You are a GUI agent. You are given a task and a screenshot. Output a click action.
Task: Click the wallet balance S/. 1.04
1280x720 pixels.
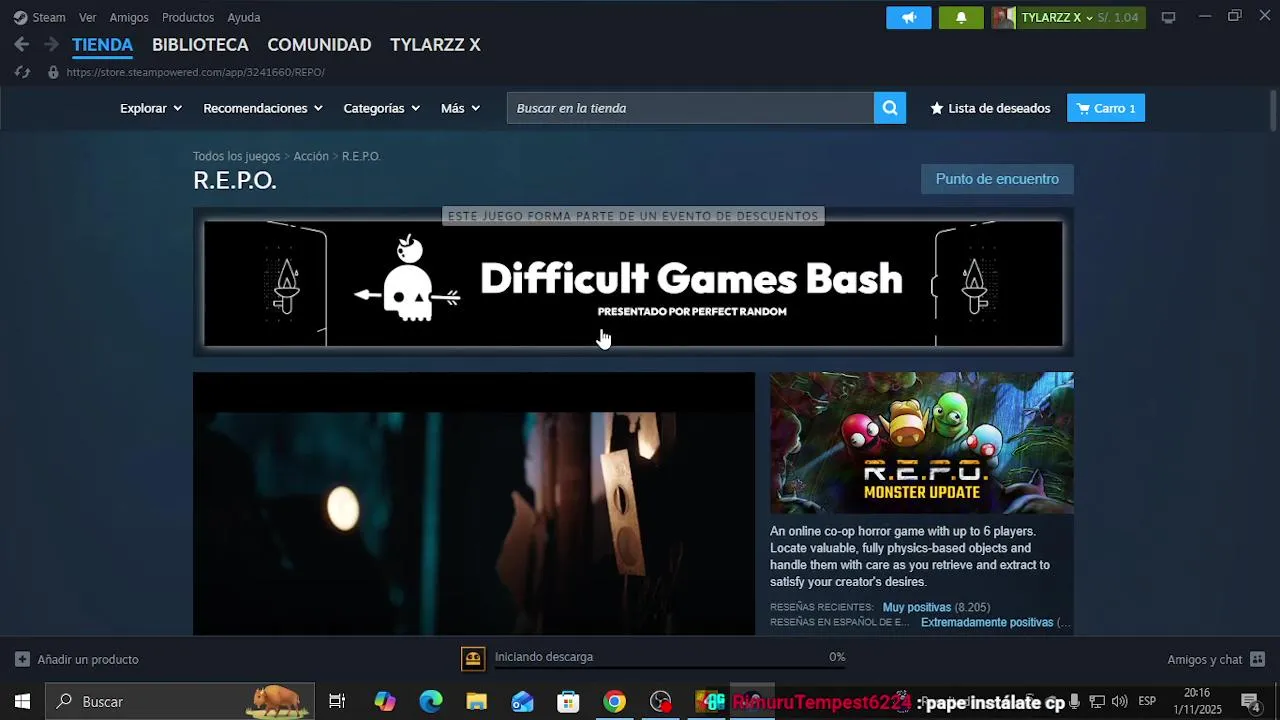tap(1117, 17)
